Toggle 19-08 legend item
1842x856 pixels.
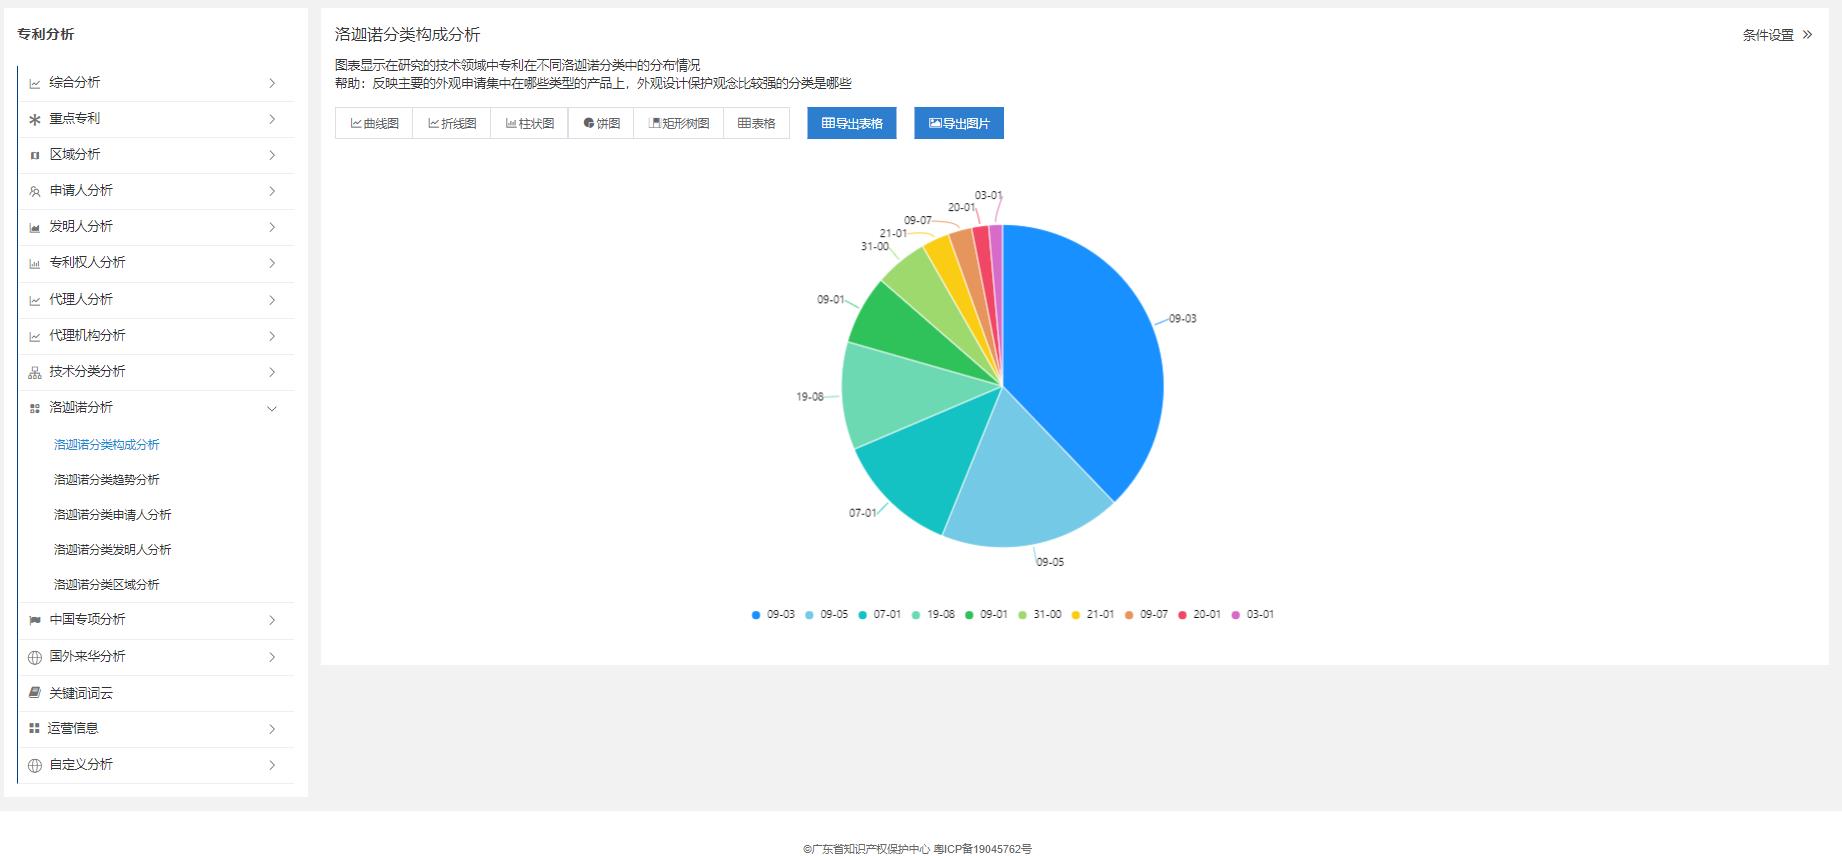click(933, 615)
